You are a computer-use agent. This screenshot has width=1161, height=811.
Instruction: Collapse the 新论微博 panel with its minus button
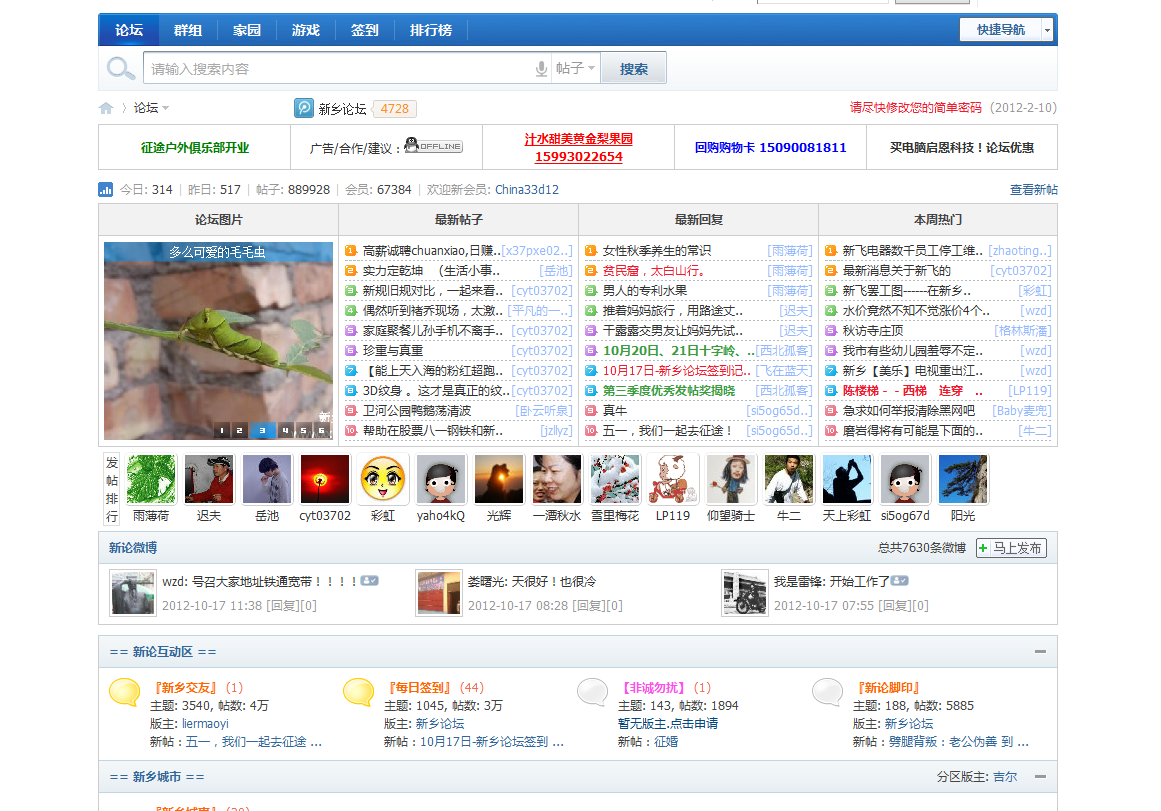(x=1040, y=547)
